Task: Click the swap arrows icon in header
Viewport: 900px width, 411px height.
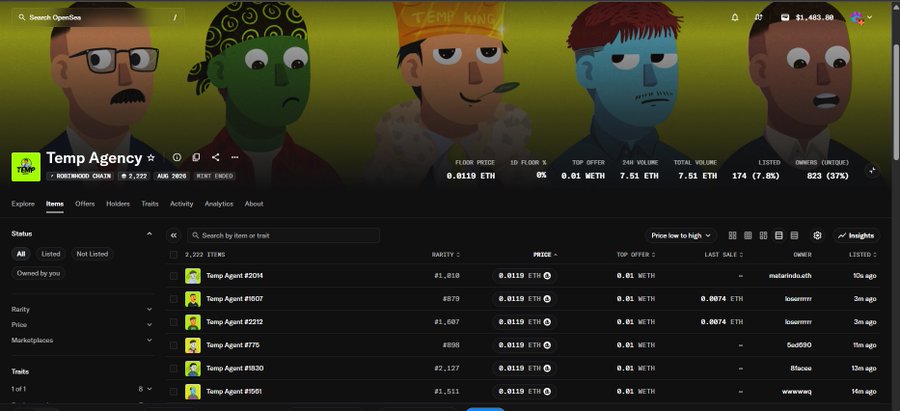Action: pos(758,18)
